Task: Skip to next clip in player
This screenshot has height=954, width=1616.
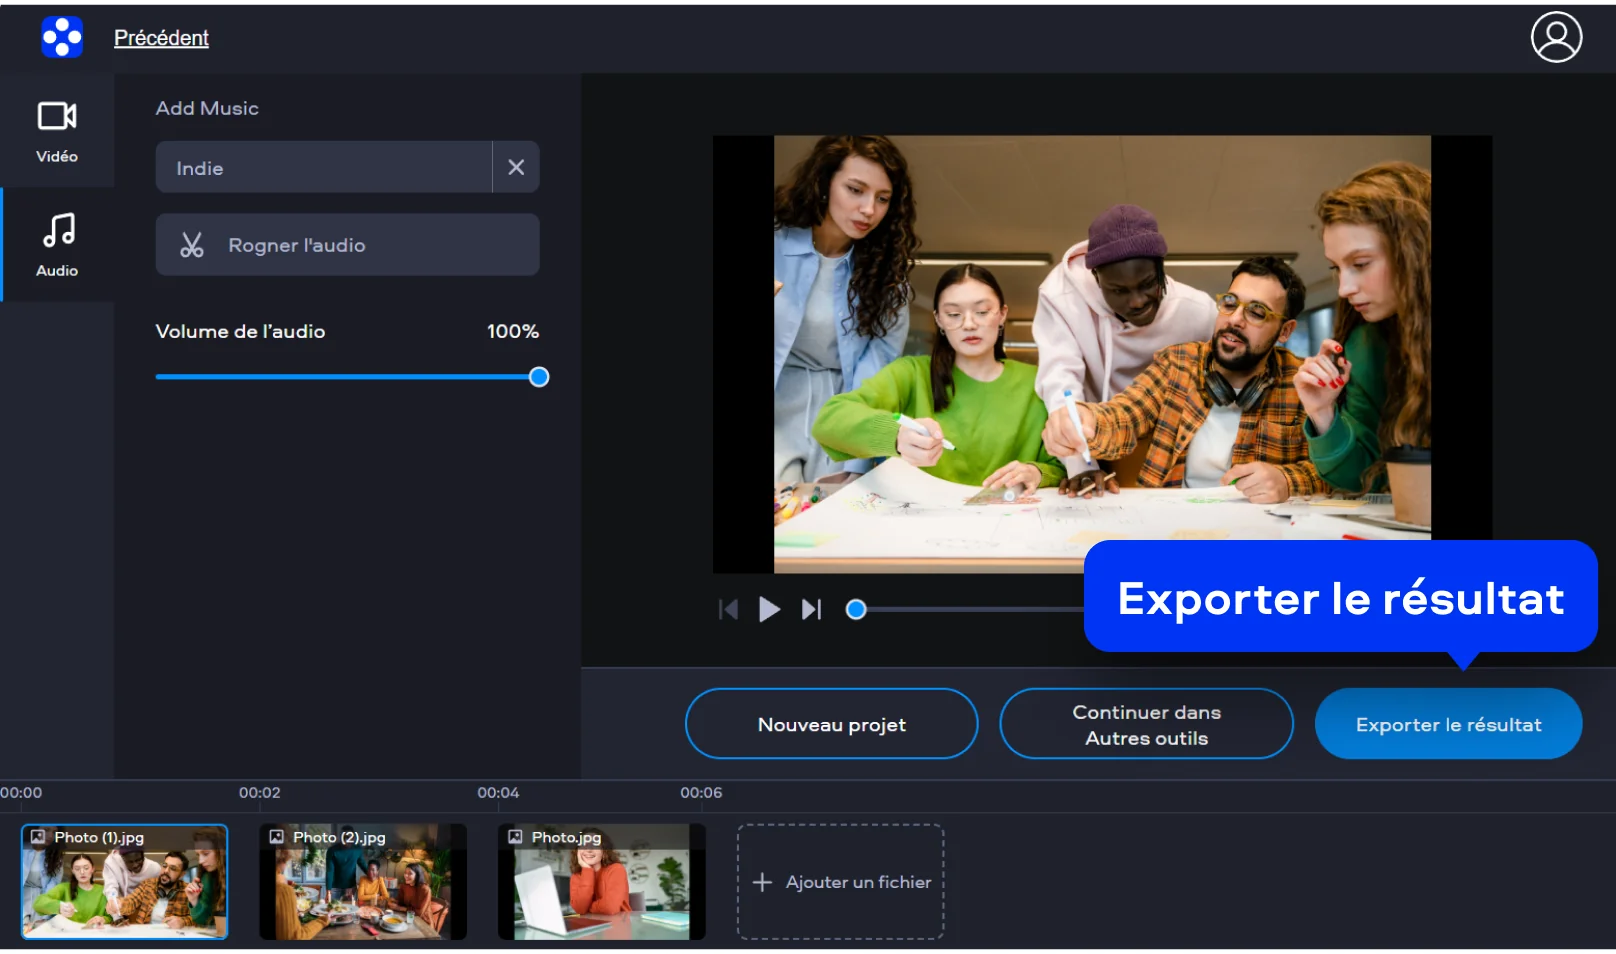Action: [811, 609]
